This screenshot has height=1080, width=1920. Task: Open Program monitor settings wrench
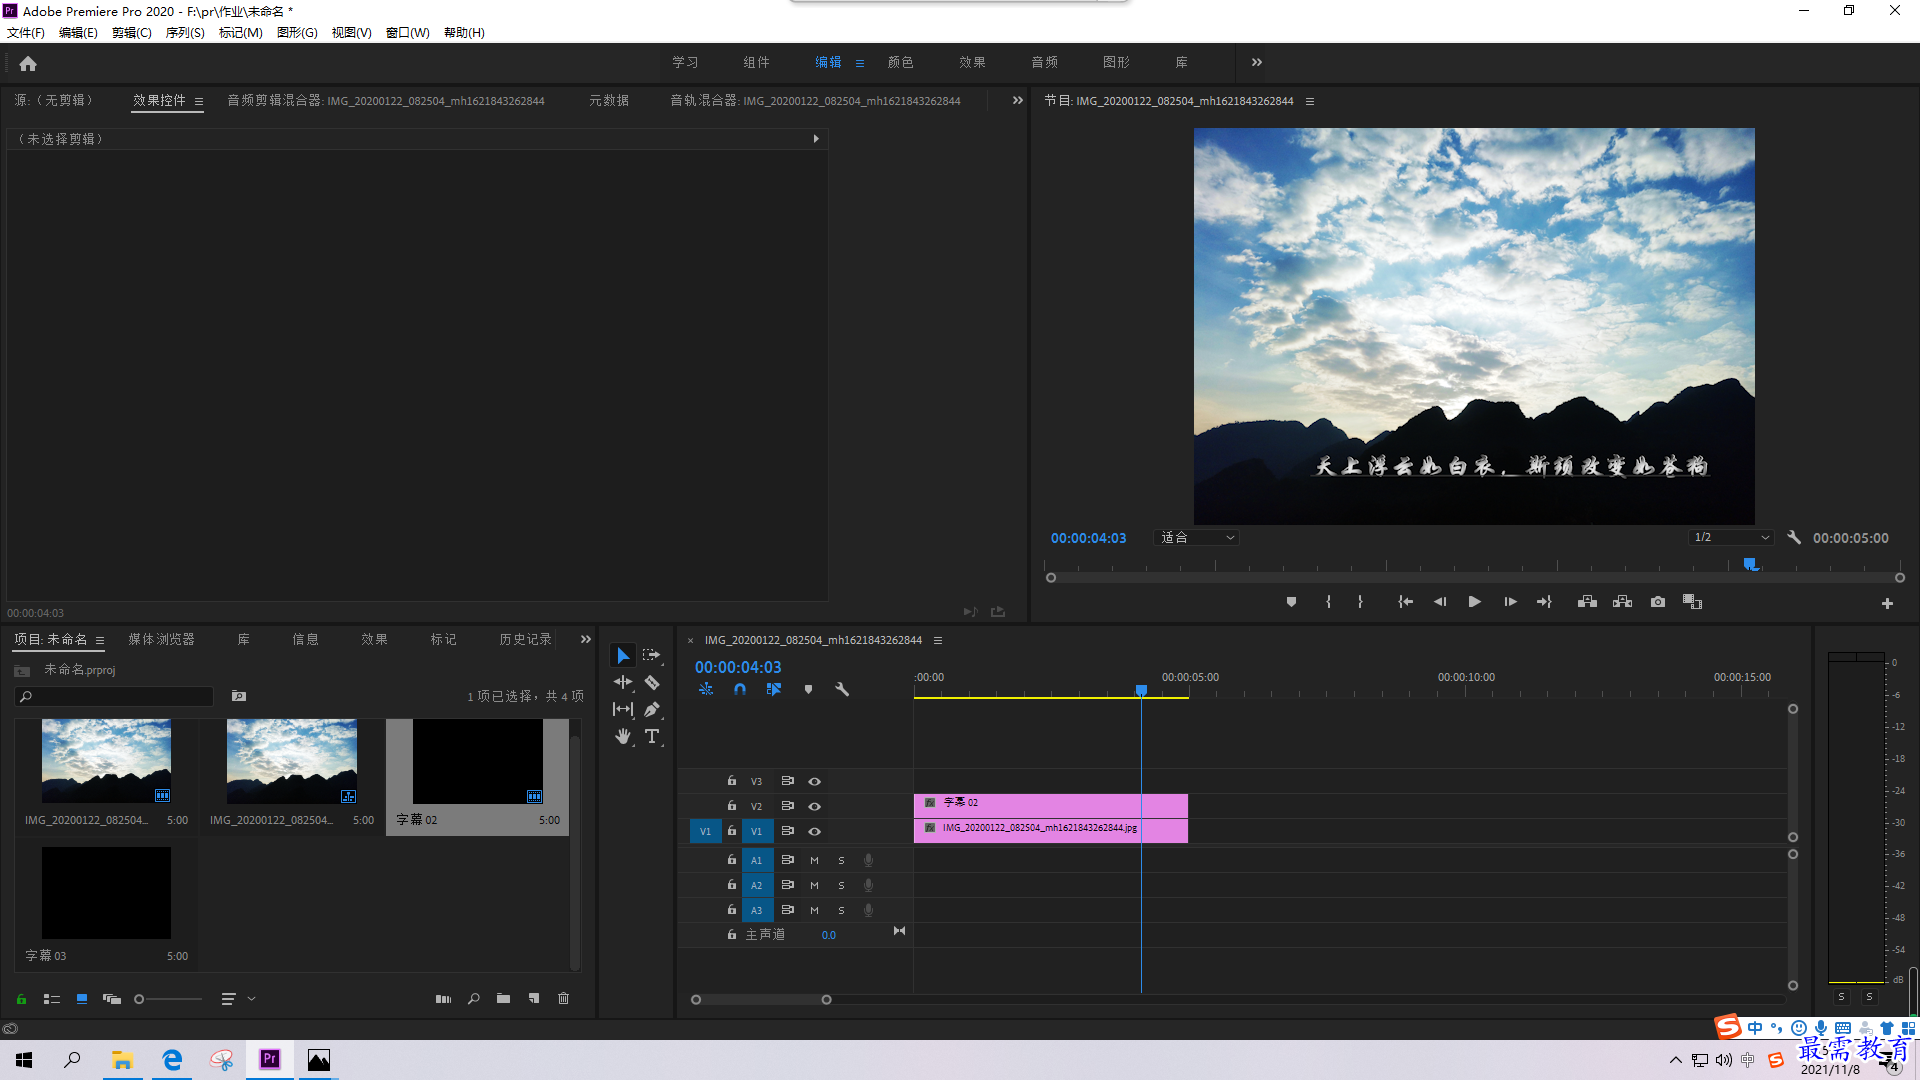coord(1794,538)
